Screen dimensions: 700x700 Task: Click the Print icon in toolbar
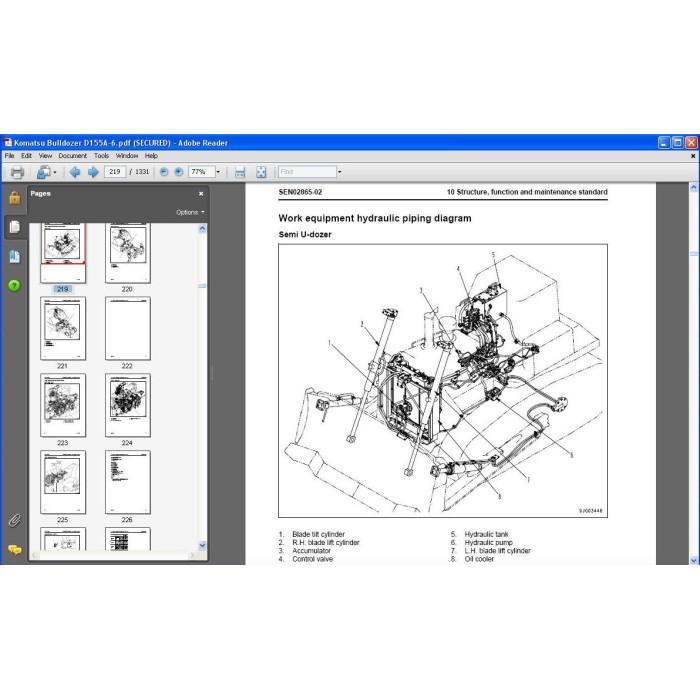(17, 172)
